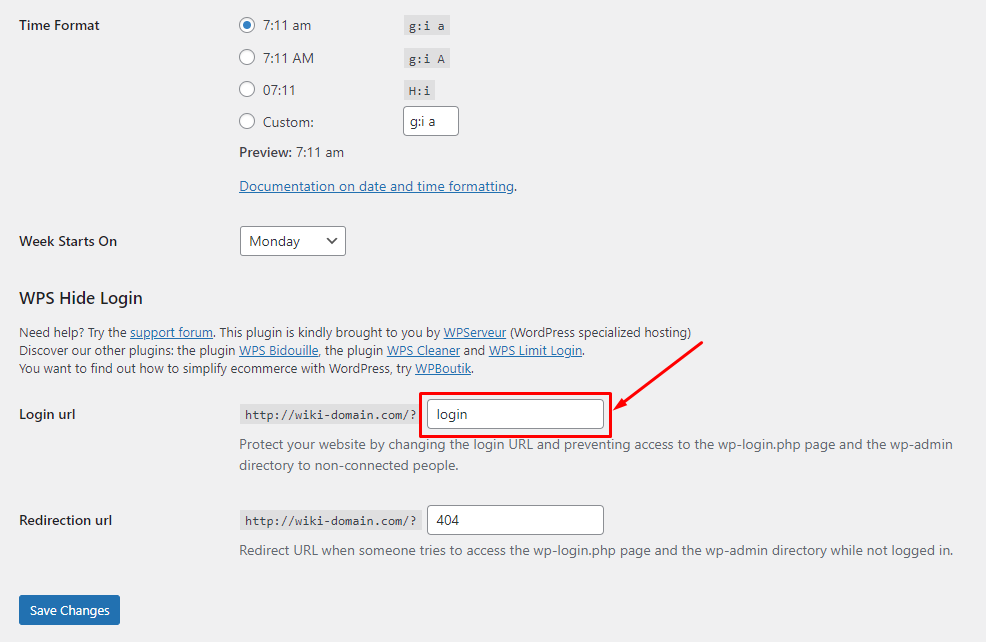Select the 7:11 am time format radio

point(247,25)
